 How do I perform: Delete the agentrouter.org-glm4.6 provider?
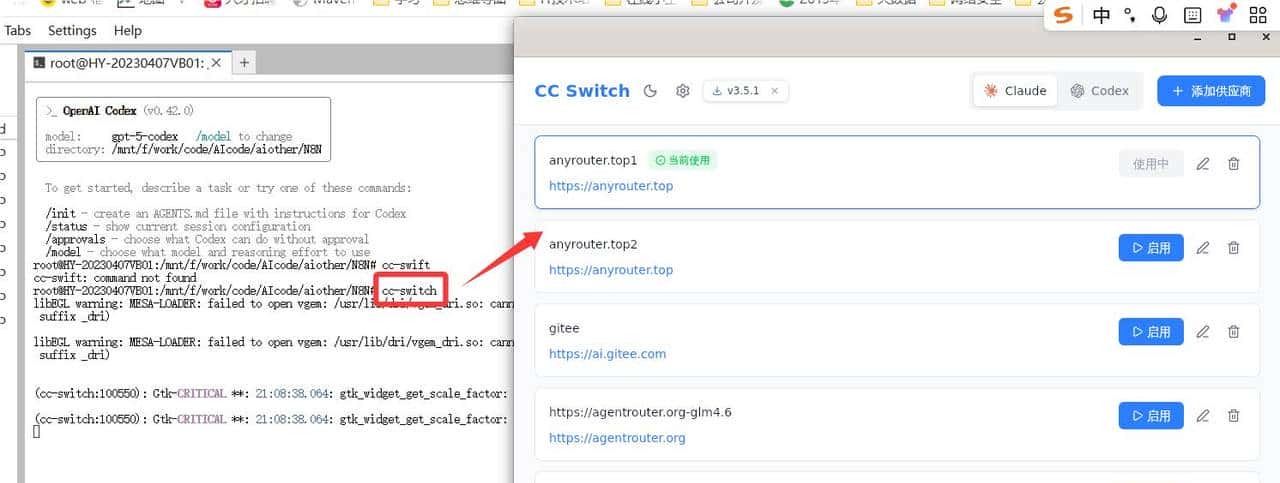pos(1234,415)
